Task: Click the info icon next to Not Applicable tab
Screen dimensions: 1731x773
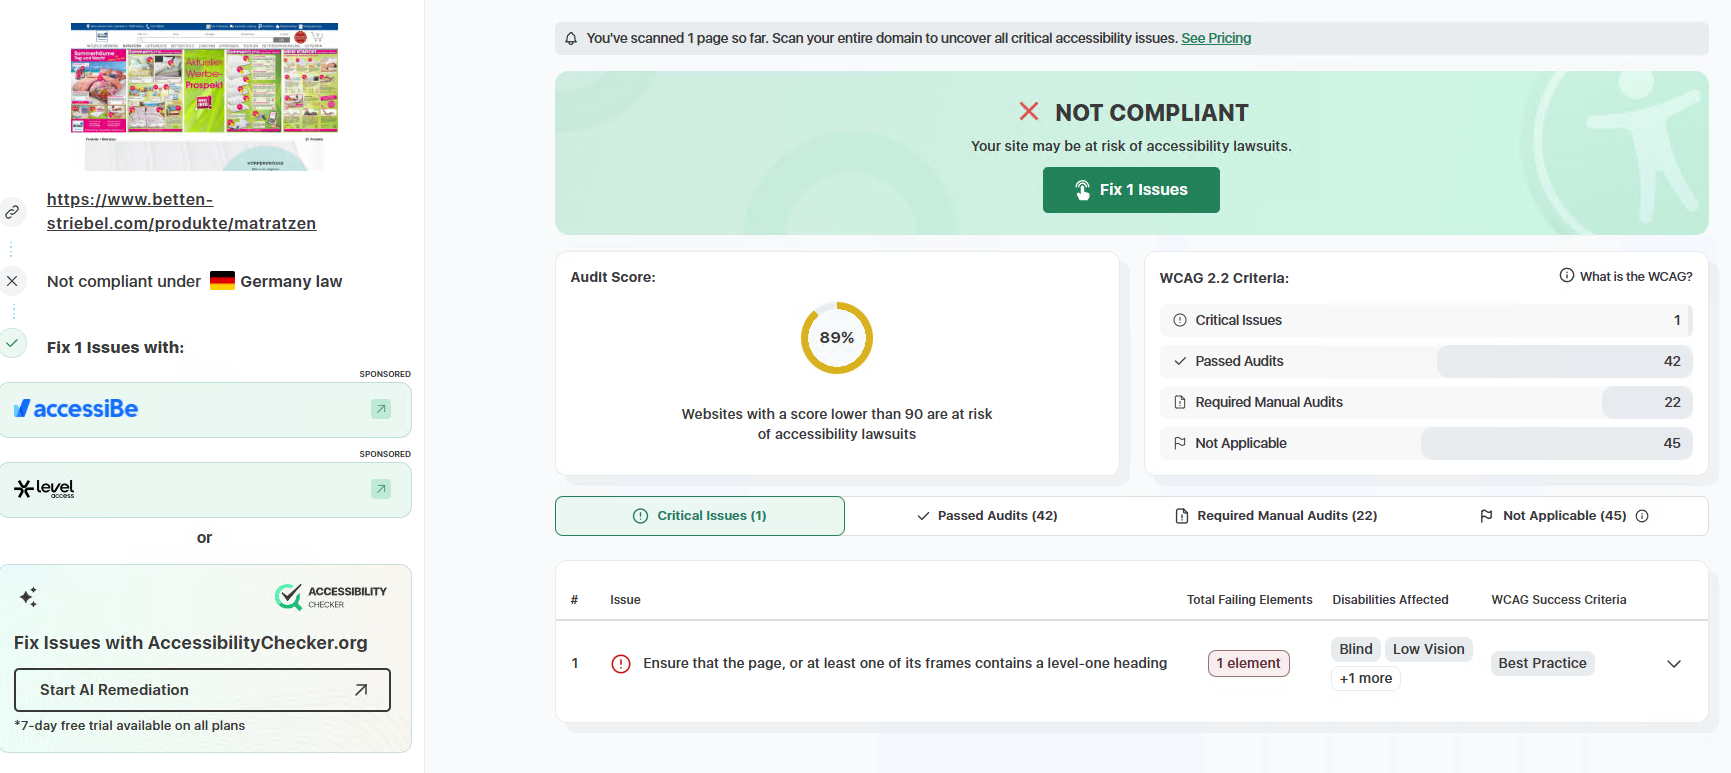Action: click(1642, 516)
